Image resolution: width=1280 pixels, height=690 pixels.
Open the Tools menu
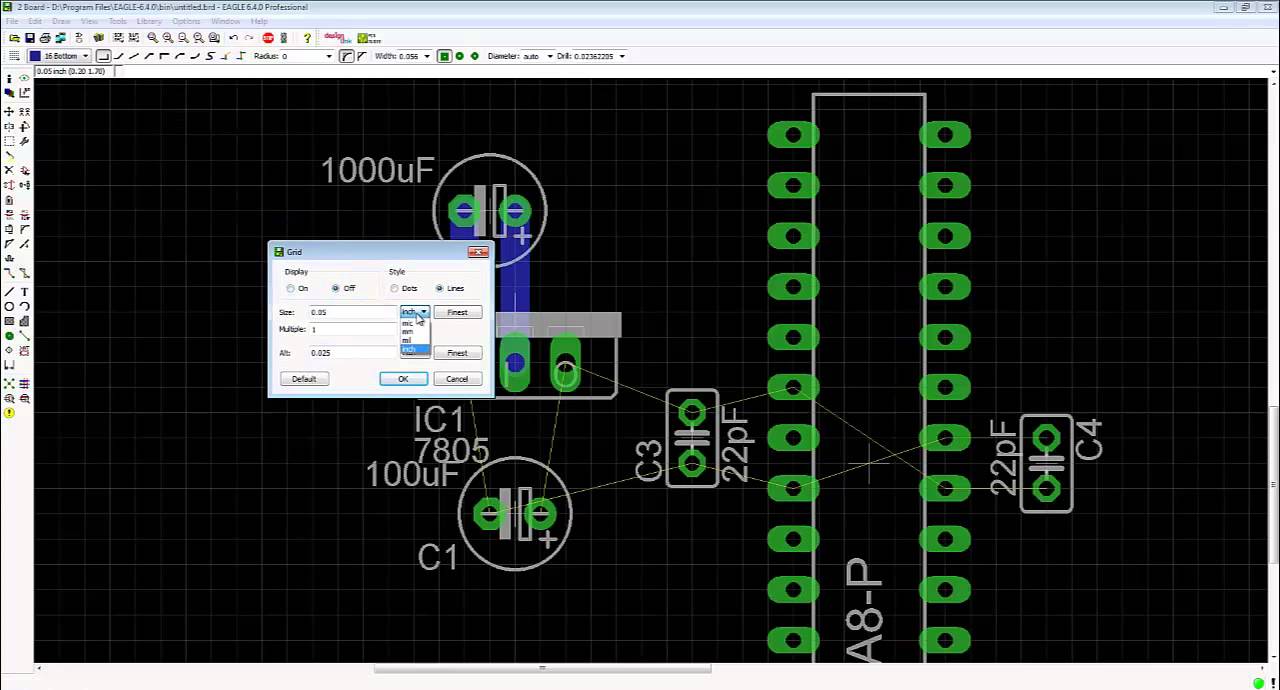tap(117, 21)
